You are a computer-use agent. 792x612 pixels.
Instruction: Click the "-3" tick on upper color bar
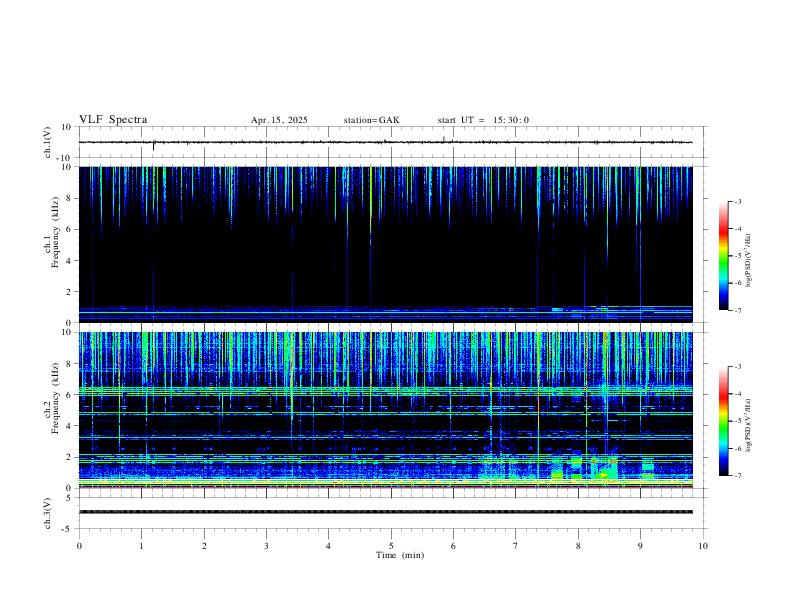point(738,201)
